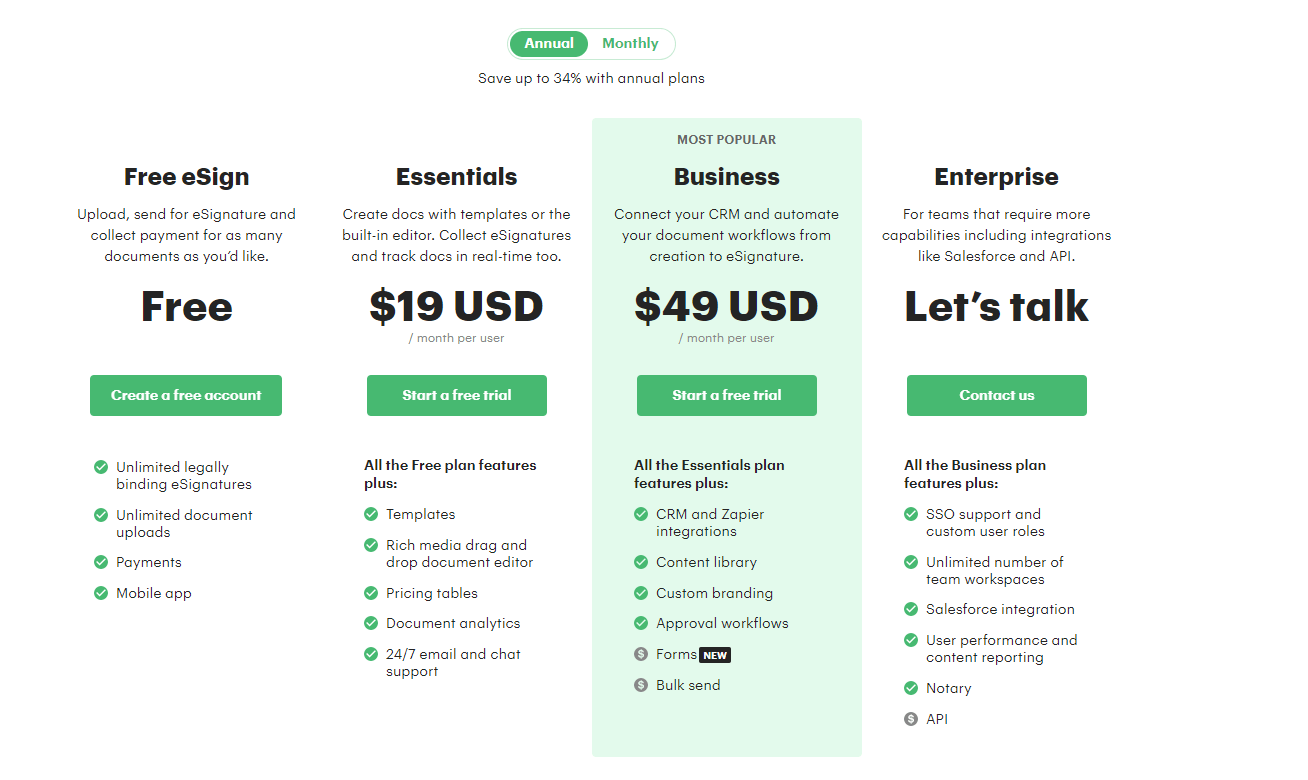
Task: Click the Free eSign plan heading
Action: (186, 176)
